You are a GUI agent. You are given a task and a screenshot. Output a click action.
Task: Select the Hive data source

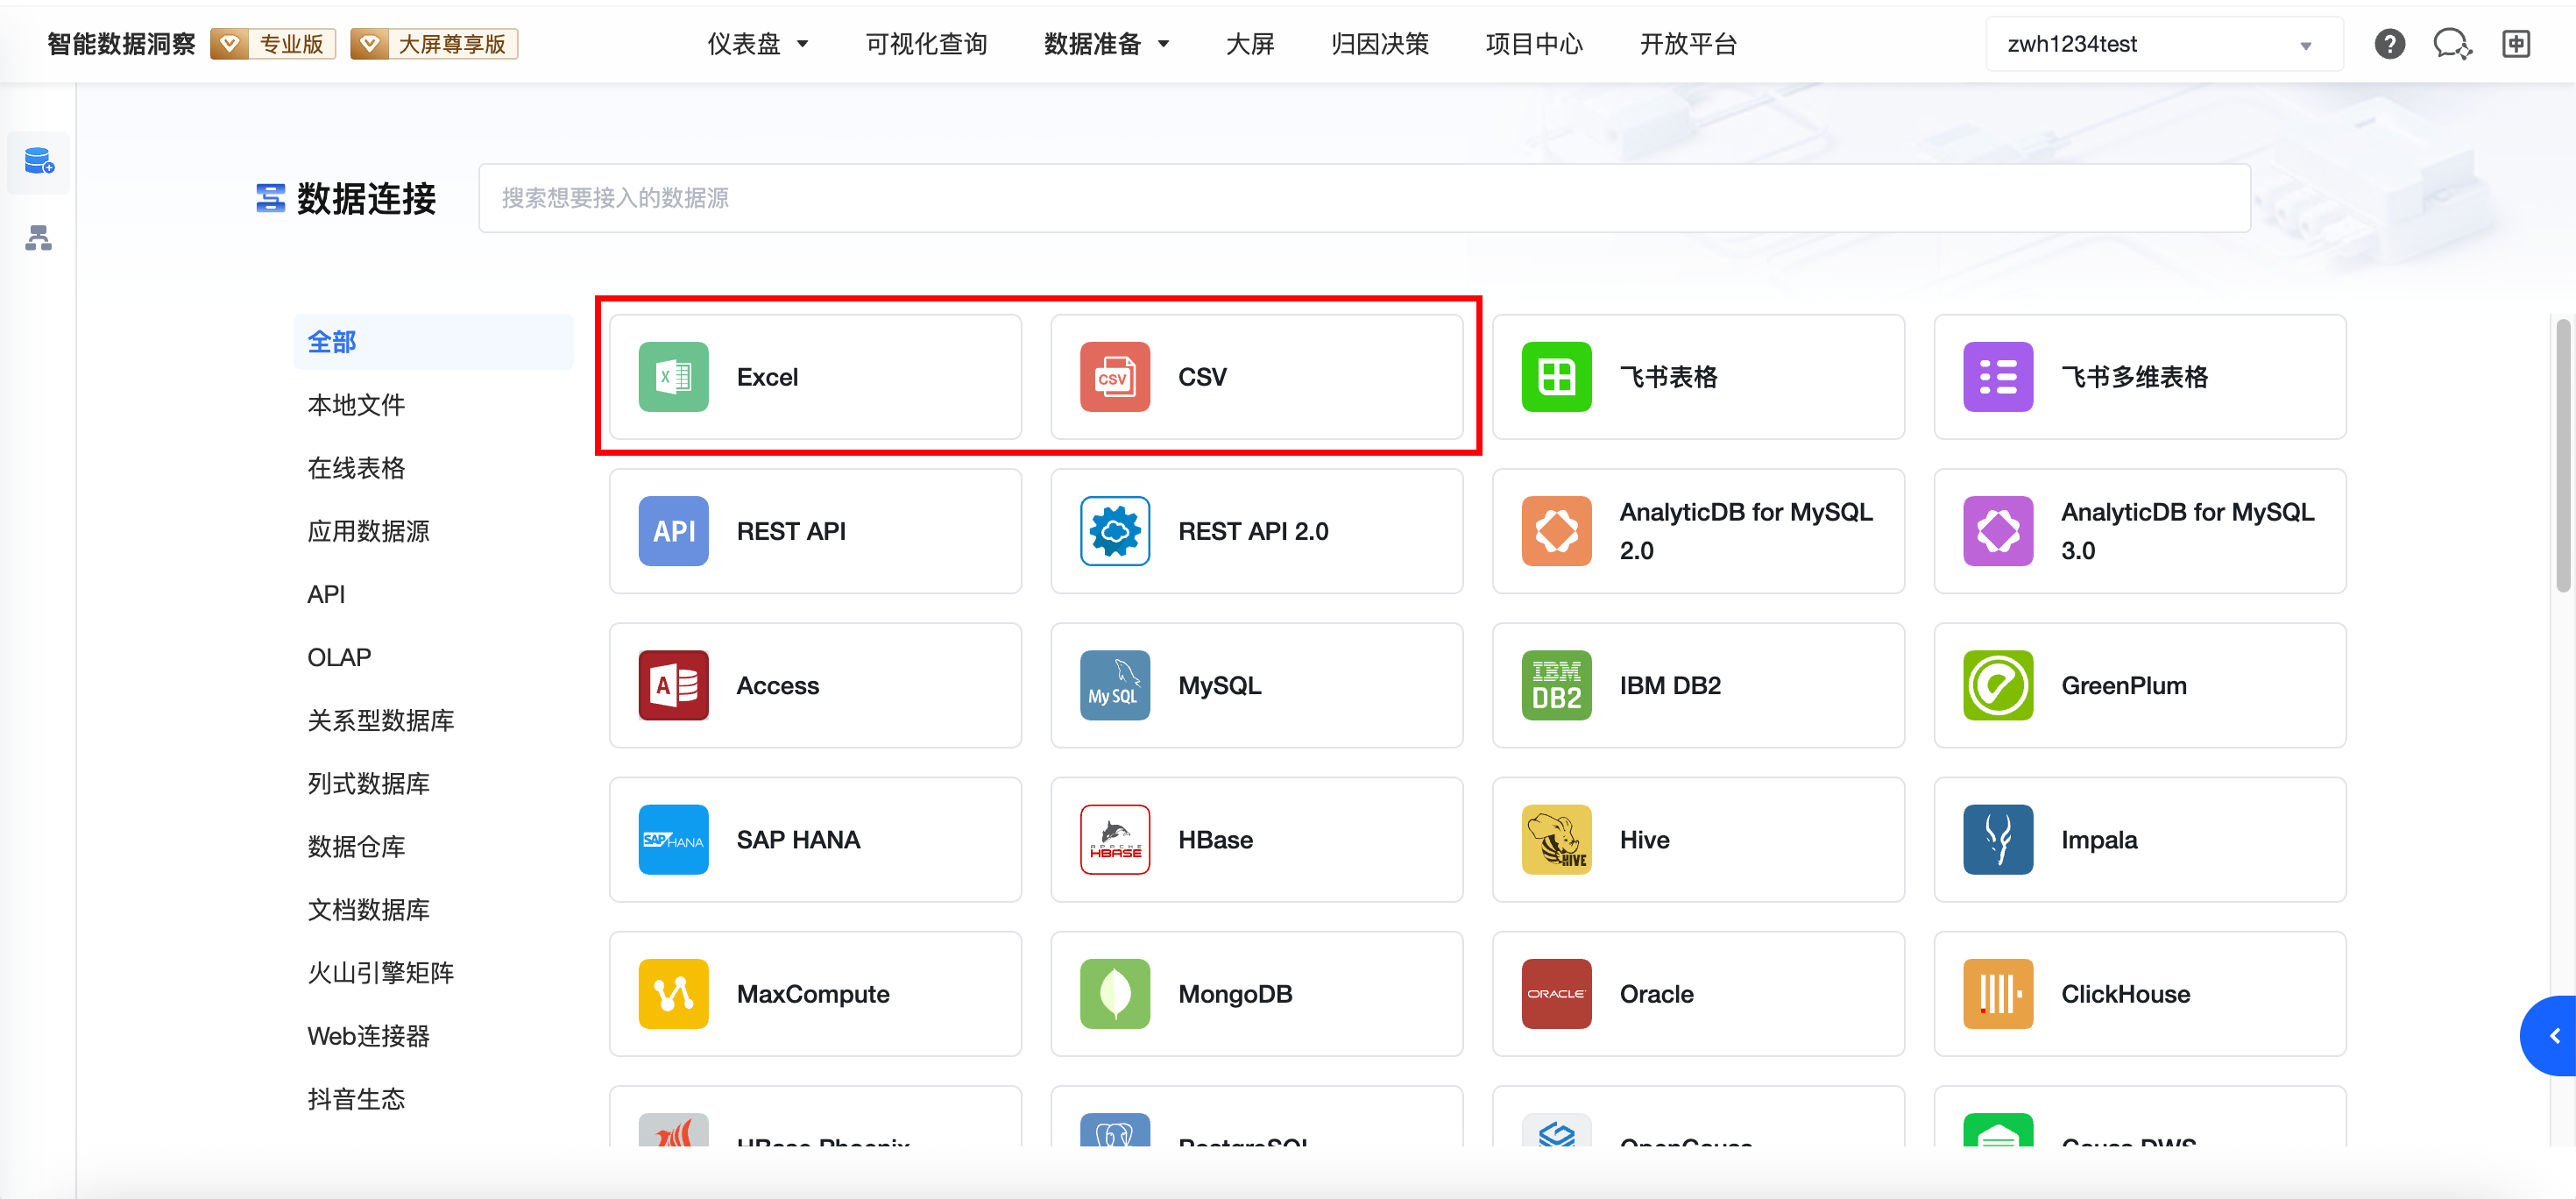[1697, 839]
